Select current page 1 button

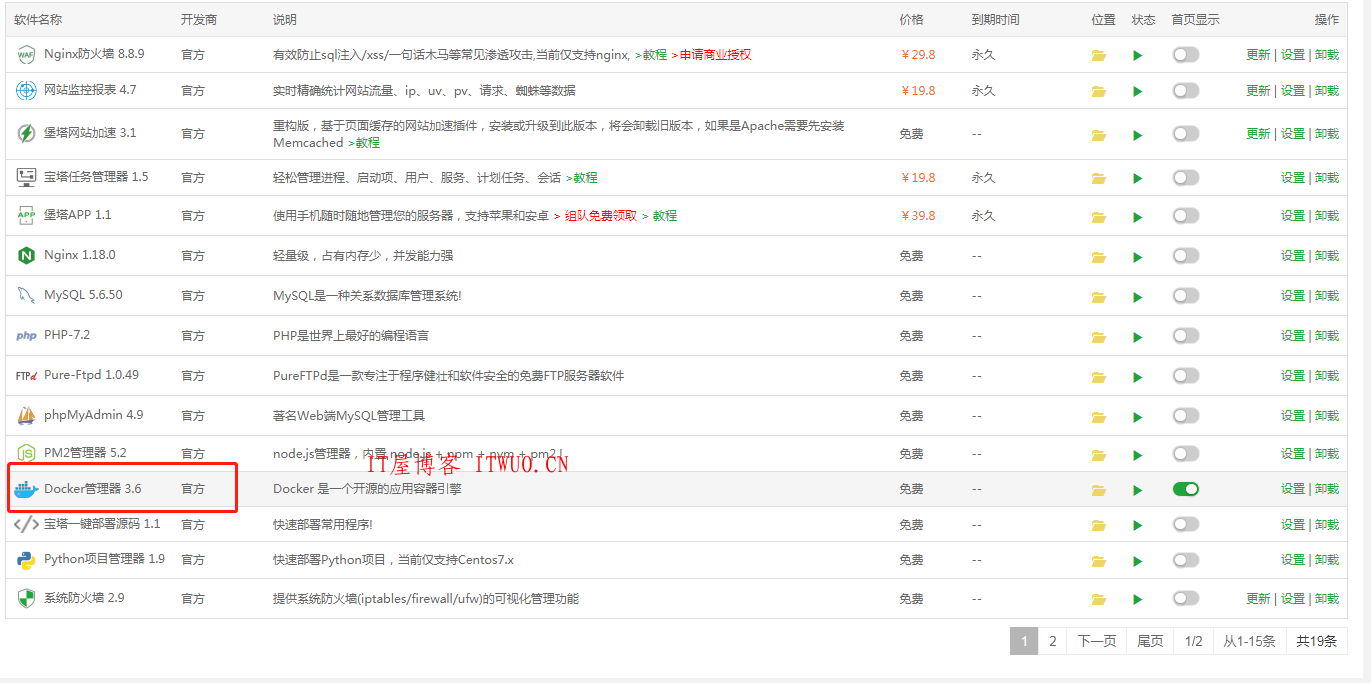1024,641
